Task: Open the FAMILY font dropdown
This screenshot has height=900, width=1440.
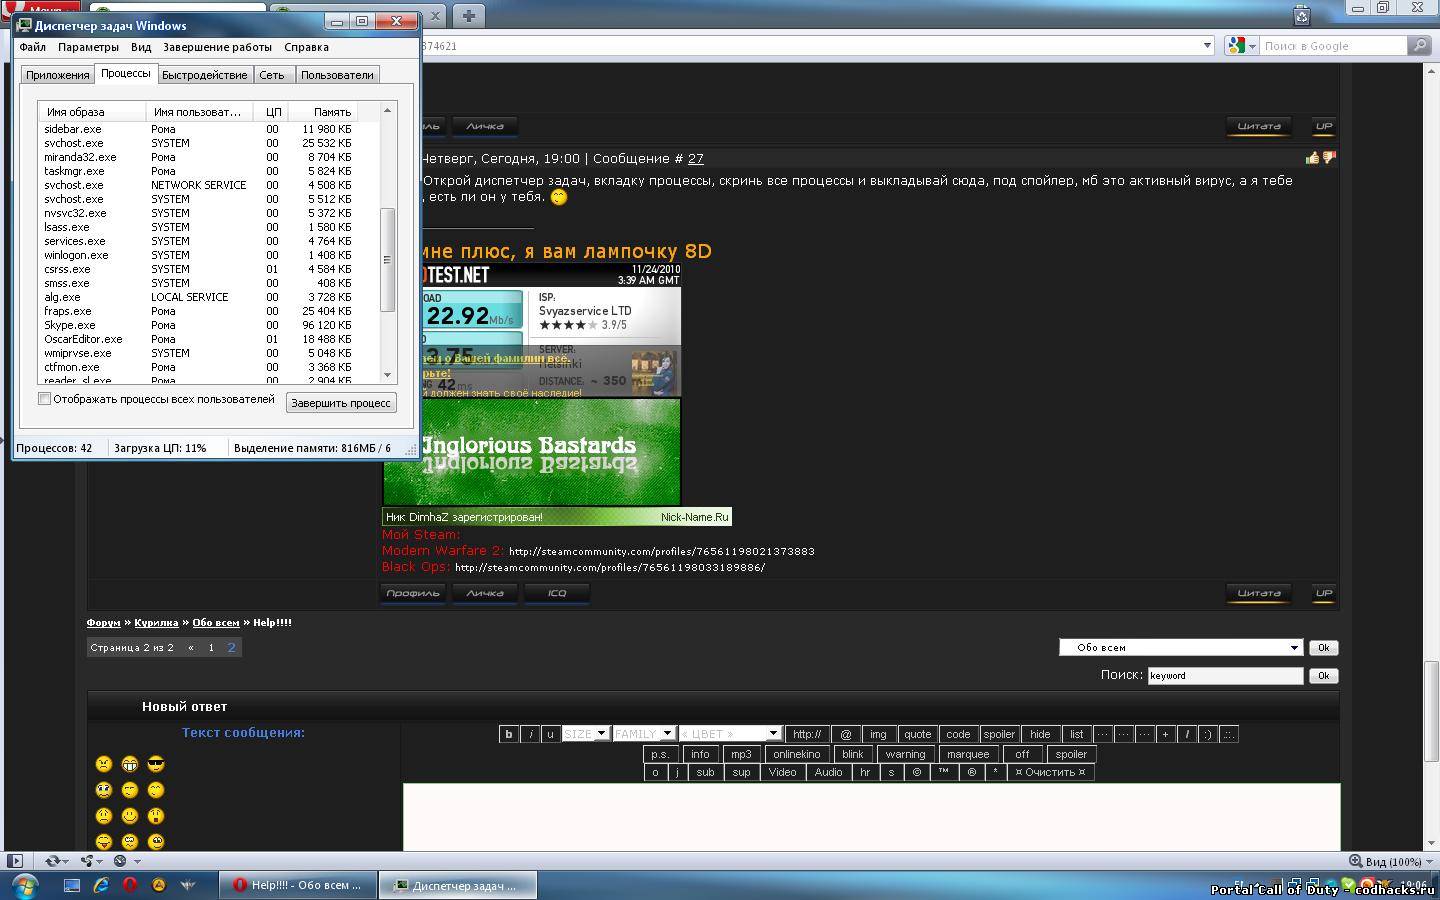Action: point(644,734)
